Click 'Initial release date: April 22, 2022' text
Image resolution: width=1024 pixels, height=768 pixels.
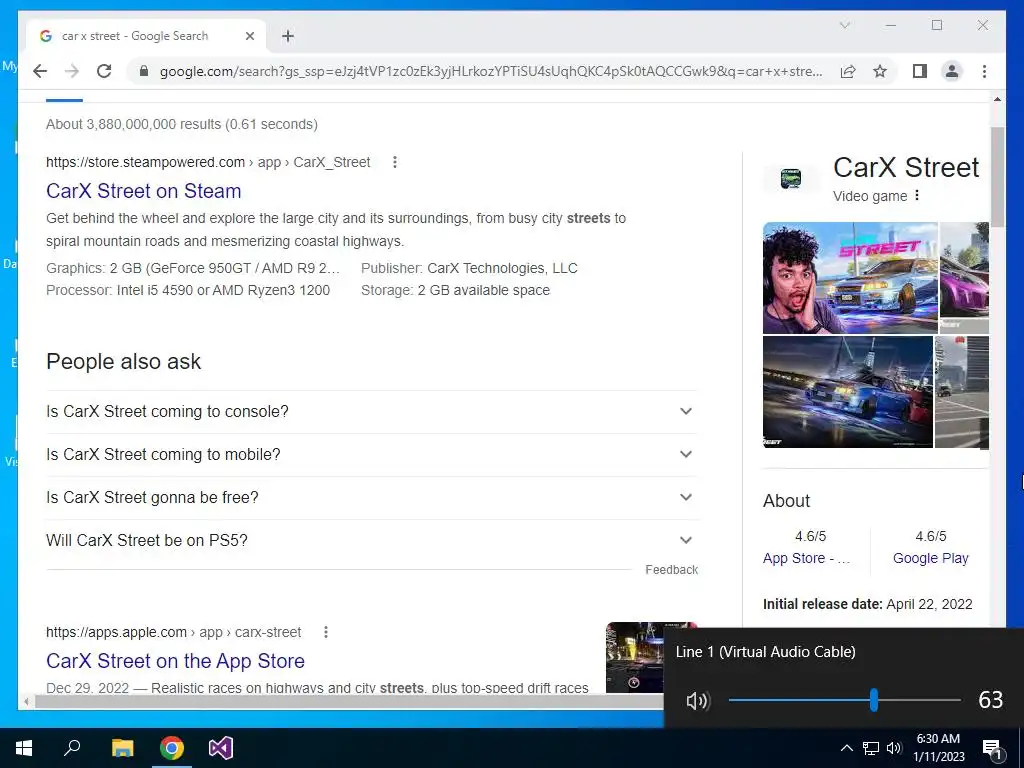pos(867,604)
